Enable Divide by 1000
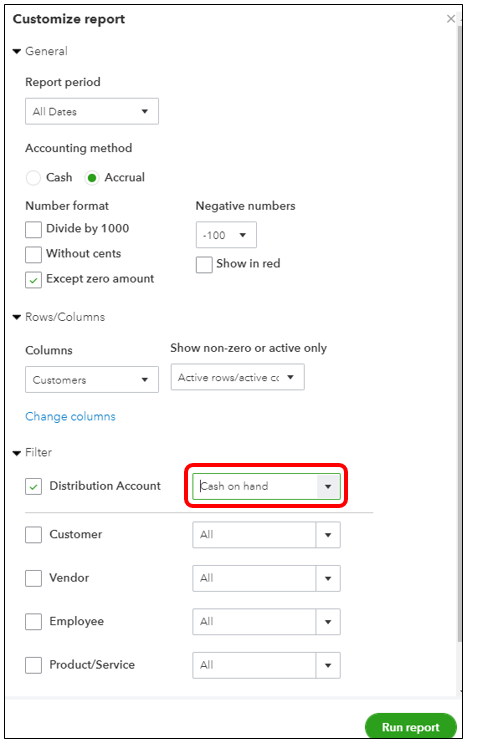Image resolution: width=477 pixels, height=744 pixels. (33, 229)
